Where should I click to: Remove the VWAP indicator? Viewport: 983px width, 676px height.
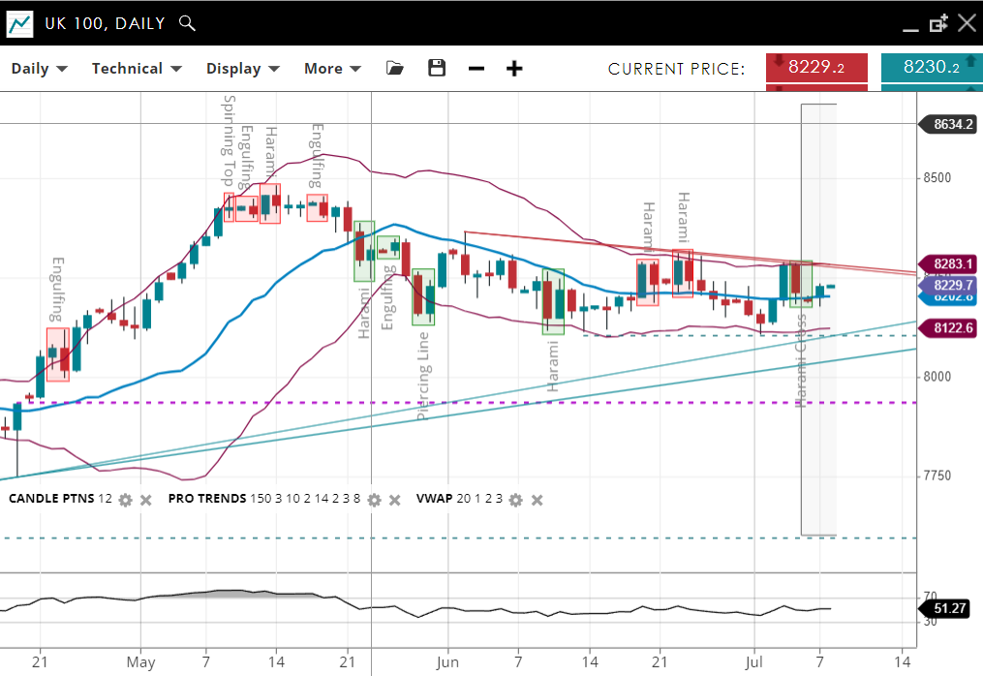(x=537, y=499)
